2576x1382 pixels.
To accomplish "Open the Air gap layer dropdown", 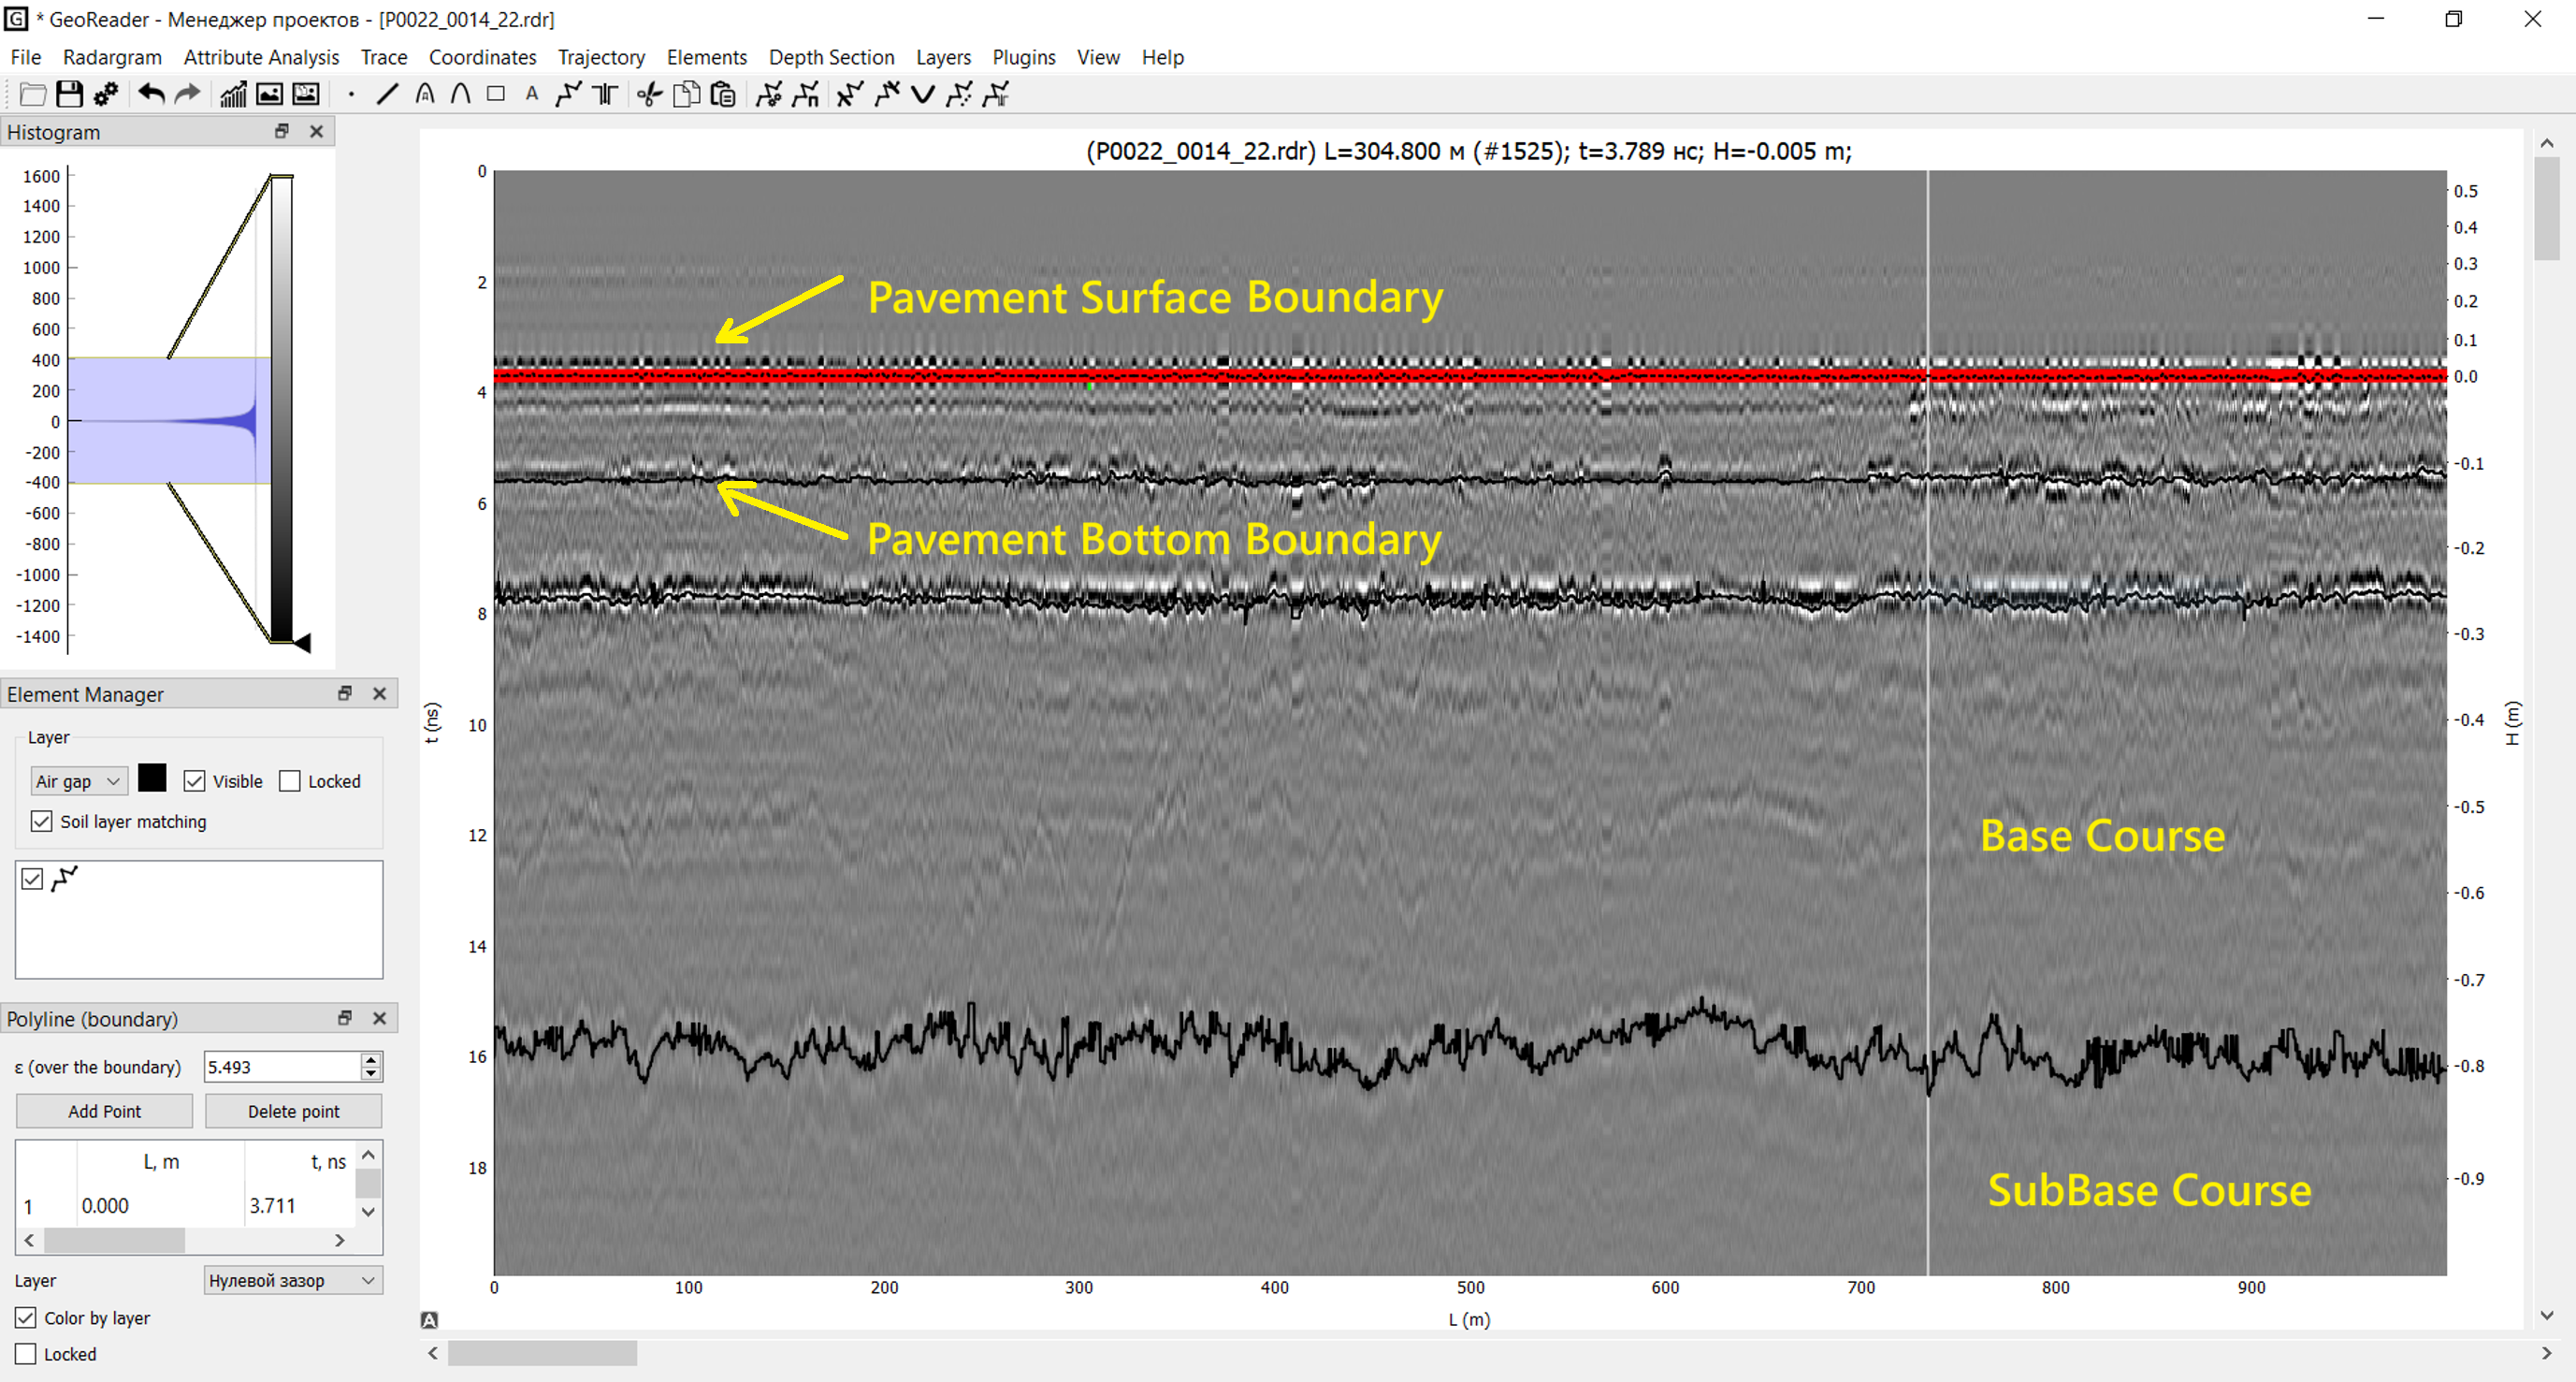I will pos(79,781).
